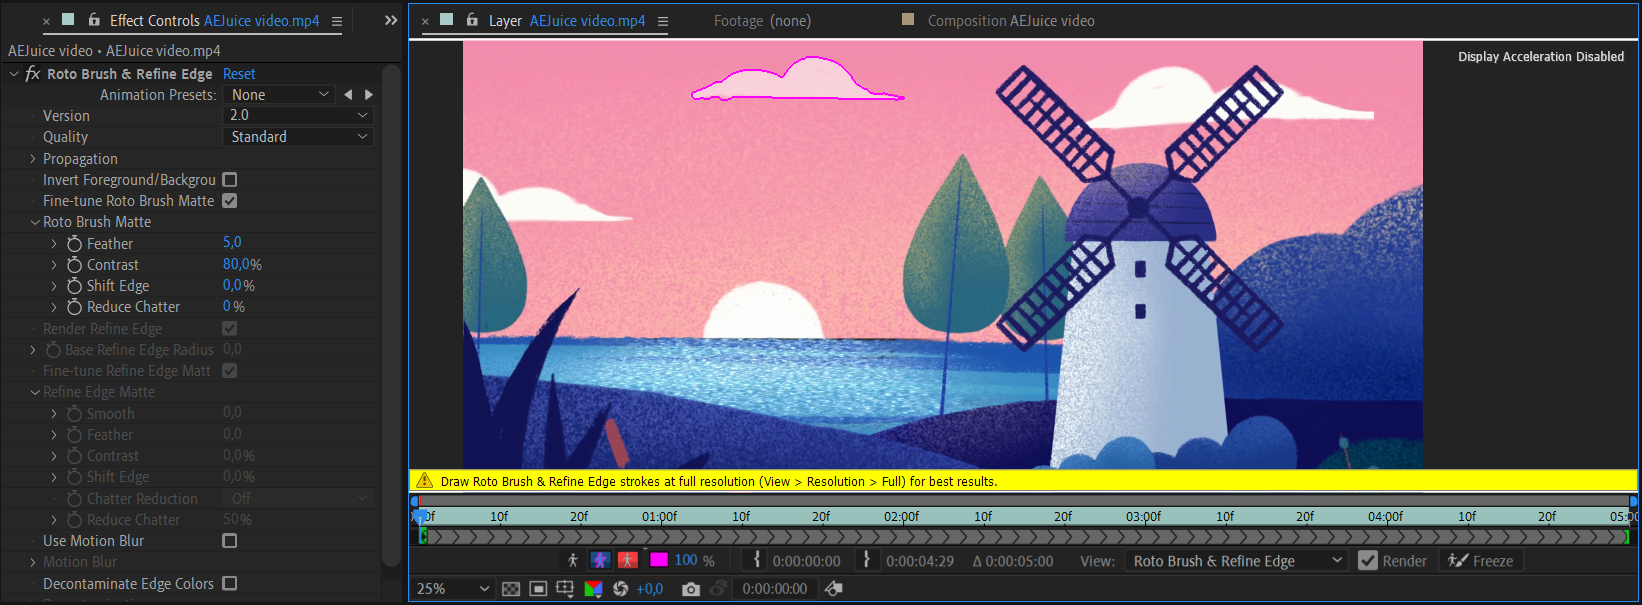Click the 02:00f mark on time ruler
The height and width of the screenshot is (605, 1642).
point(901,517)
